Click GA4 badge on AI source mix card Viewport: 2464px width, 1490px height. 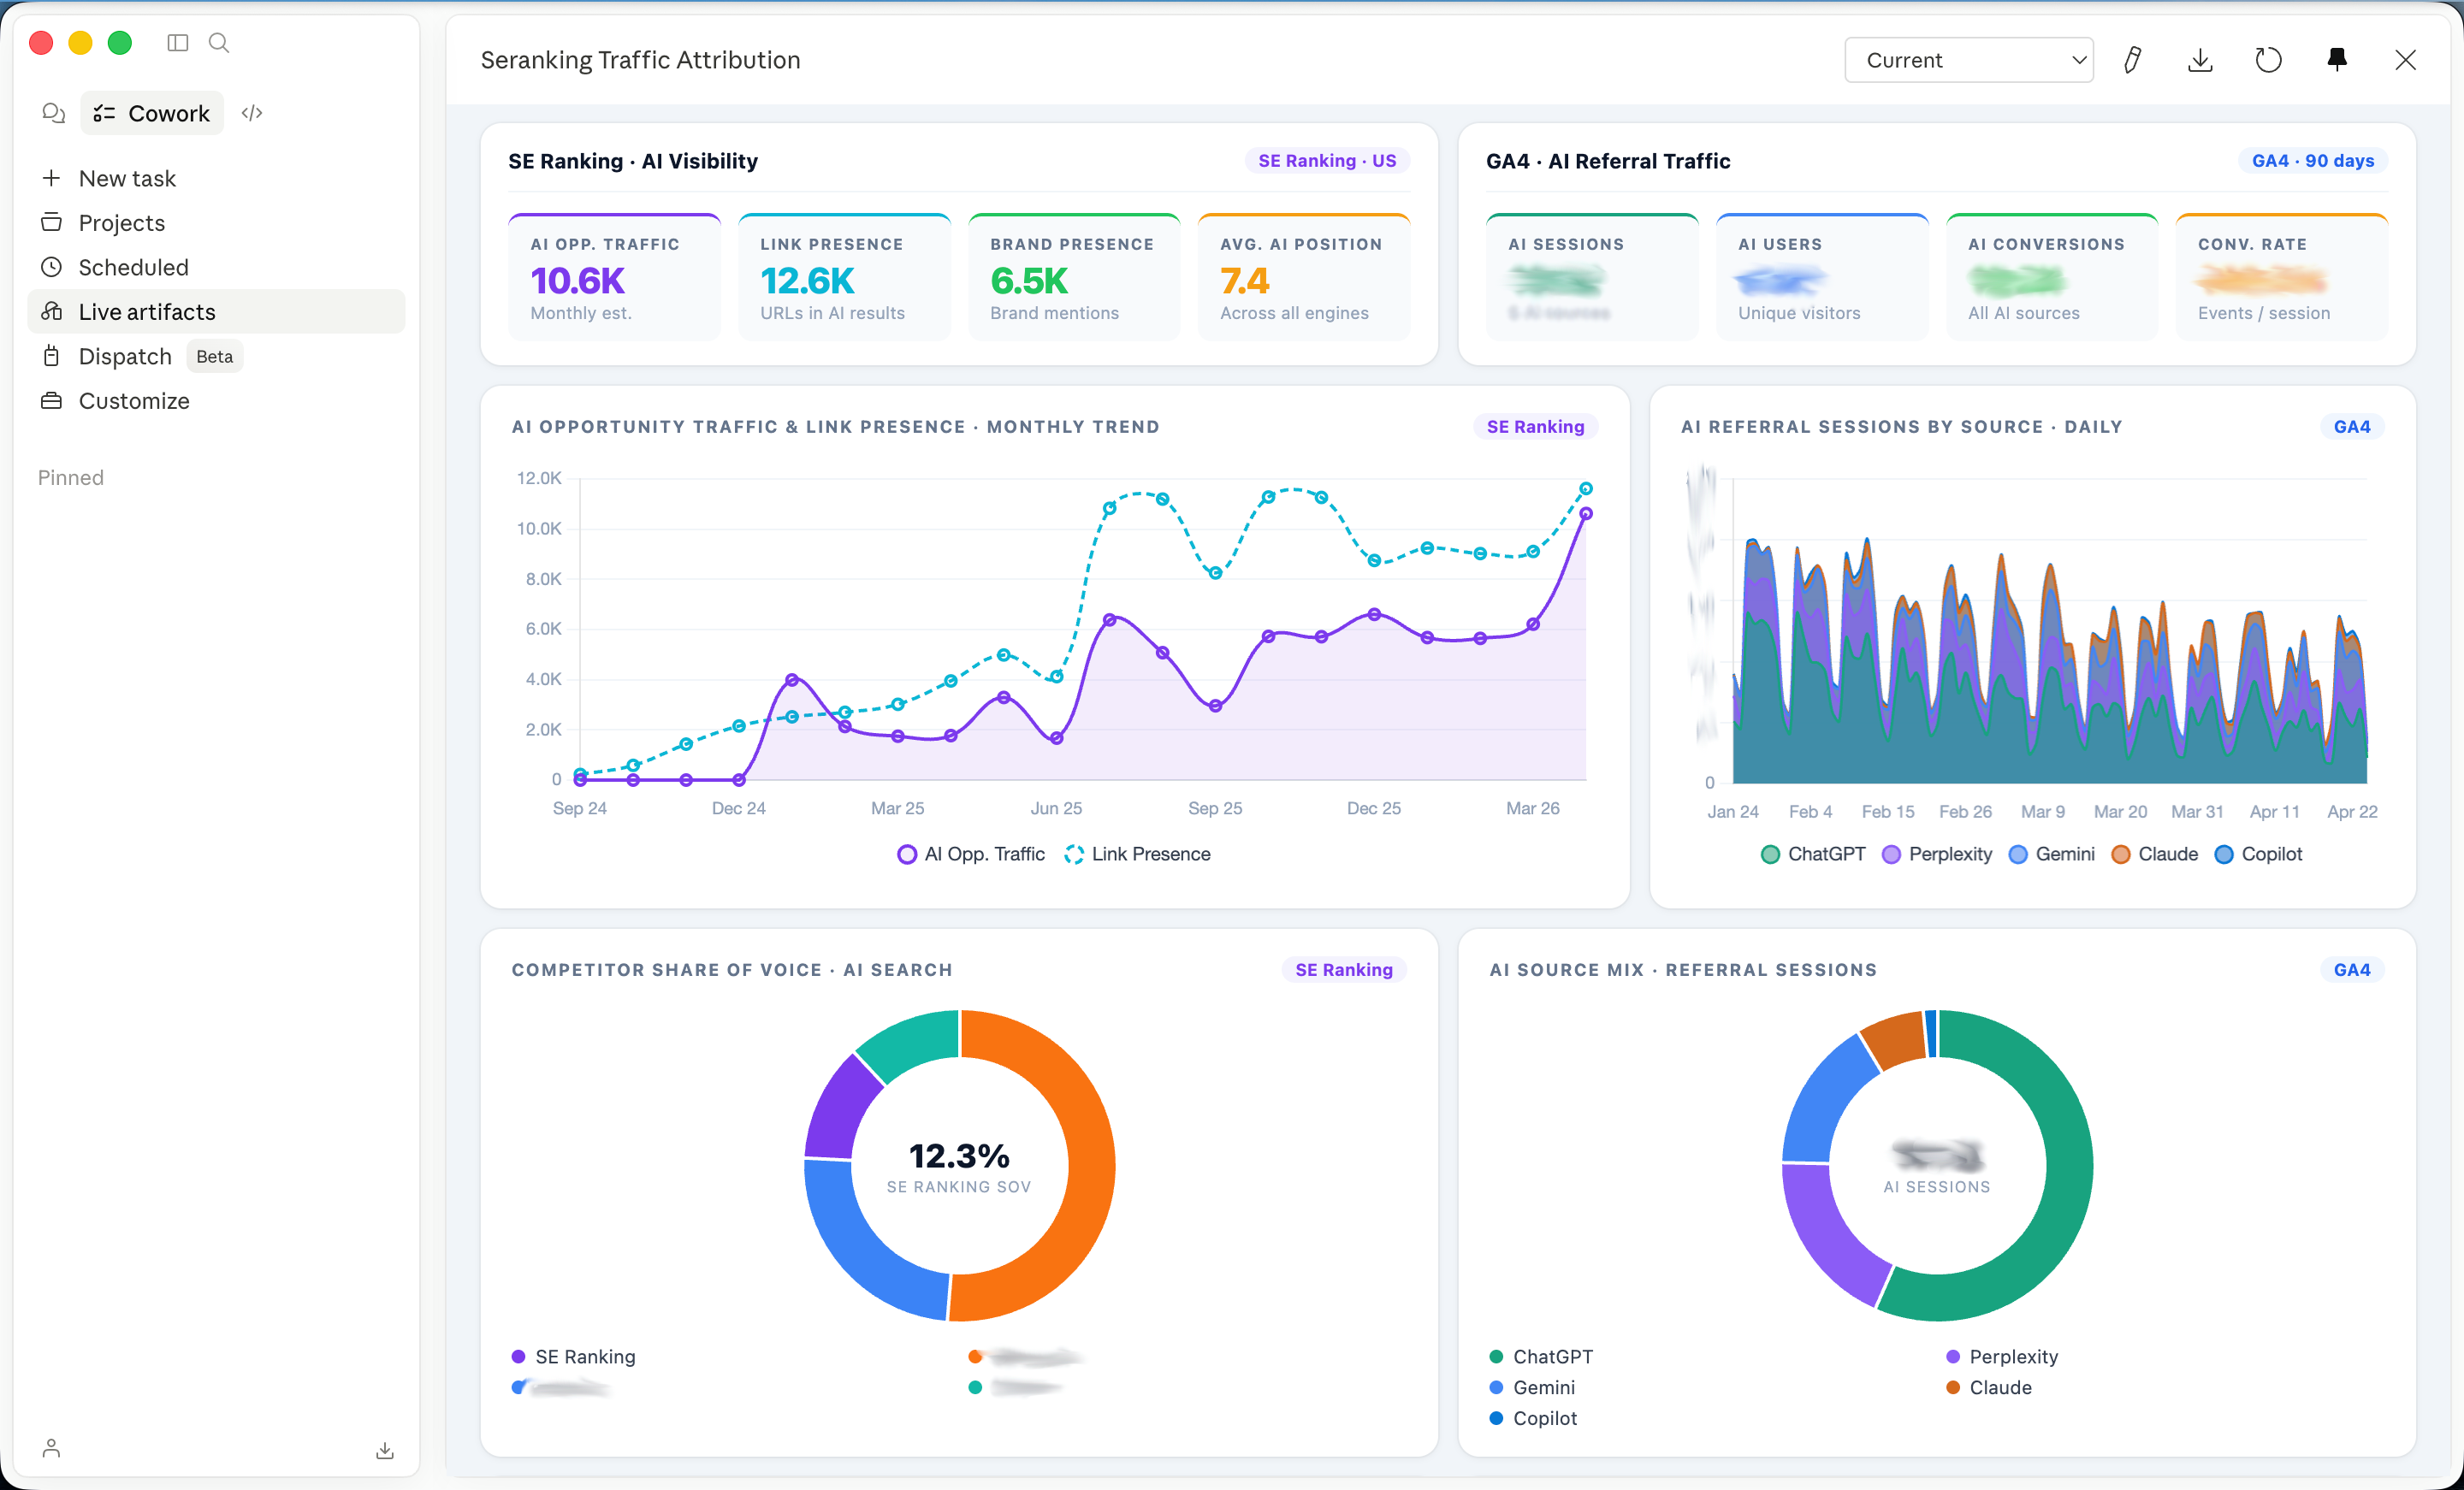pyautogui.click(x=2352, y=970)
